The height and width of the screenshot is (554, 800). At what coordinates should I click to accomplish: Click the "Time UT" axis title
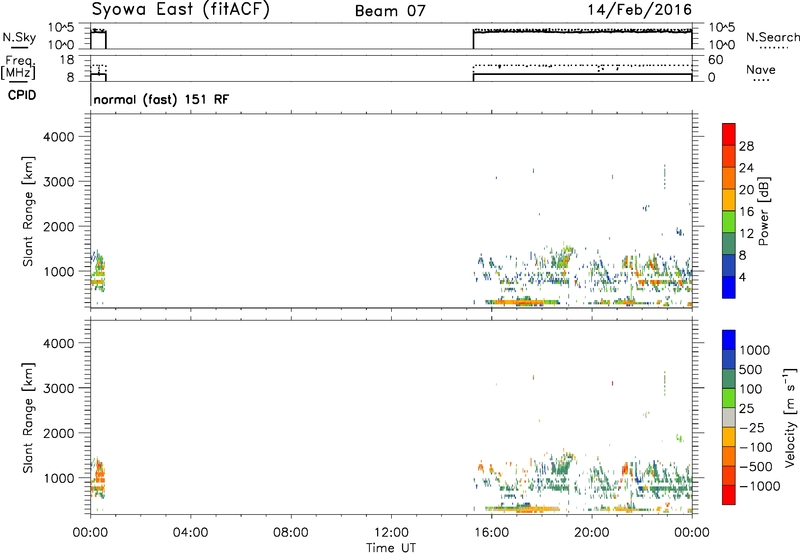[x=391, y=548]
